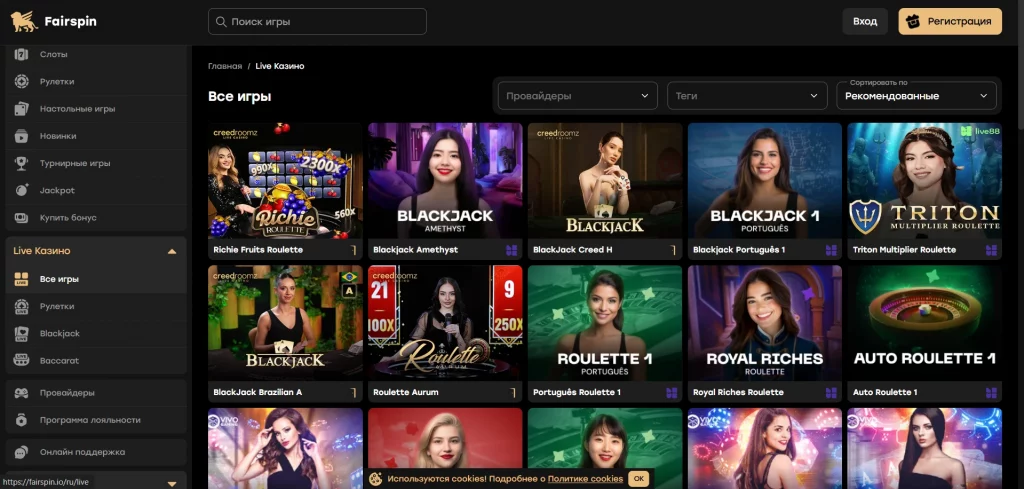The width and height of the screenshot is (1024, 489).
Task: Accept cookies with the OK button
Action: pos(639,479)
